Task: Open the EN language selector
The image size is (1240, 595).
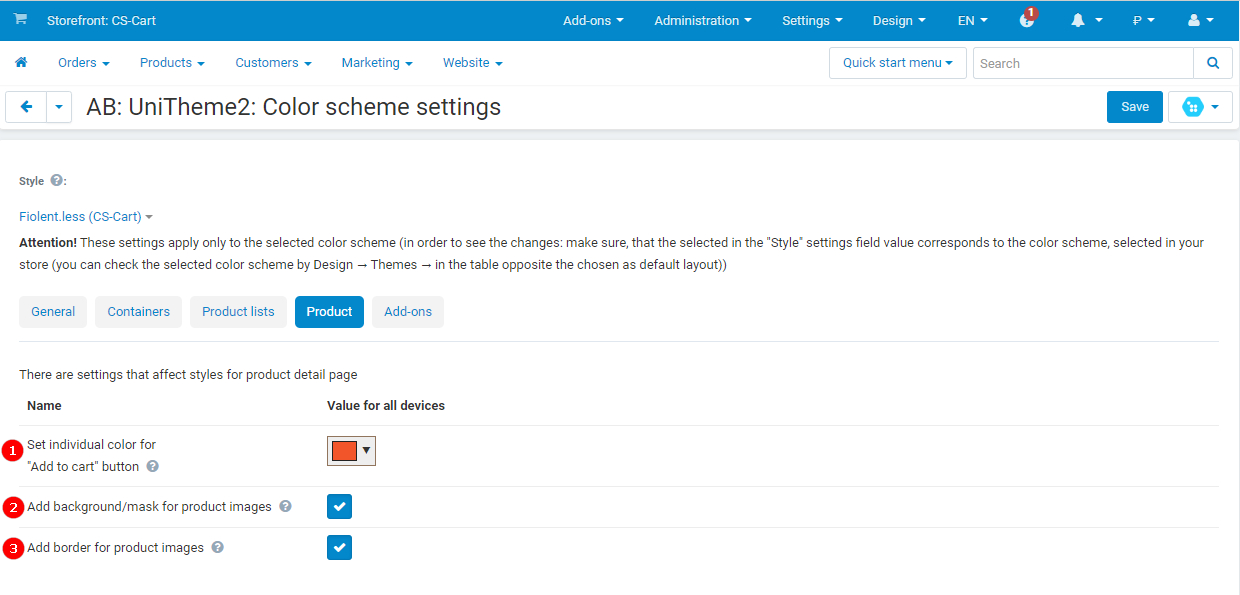Action: coord(972,21)
